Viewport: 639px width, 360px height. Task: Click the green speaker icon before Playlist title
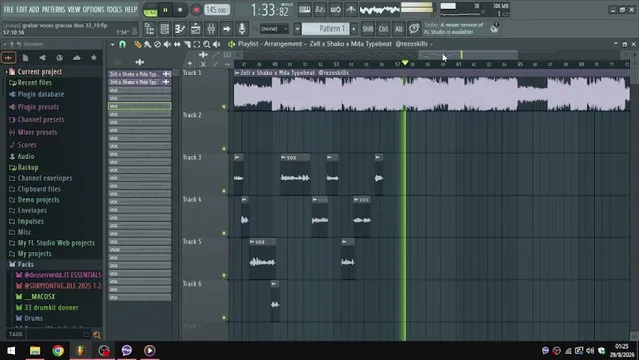tap(231, 44)
